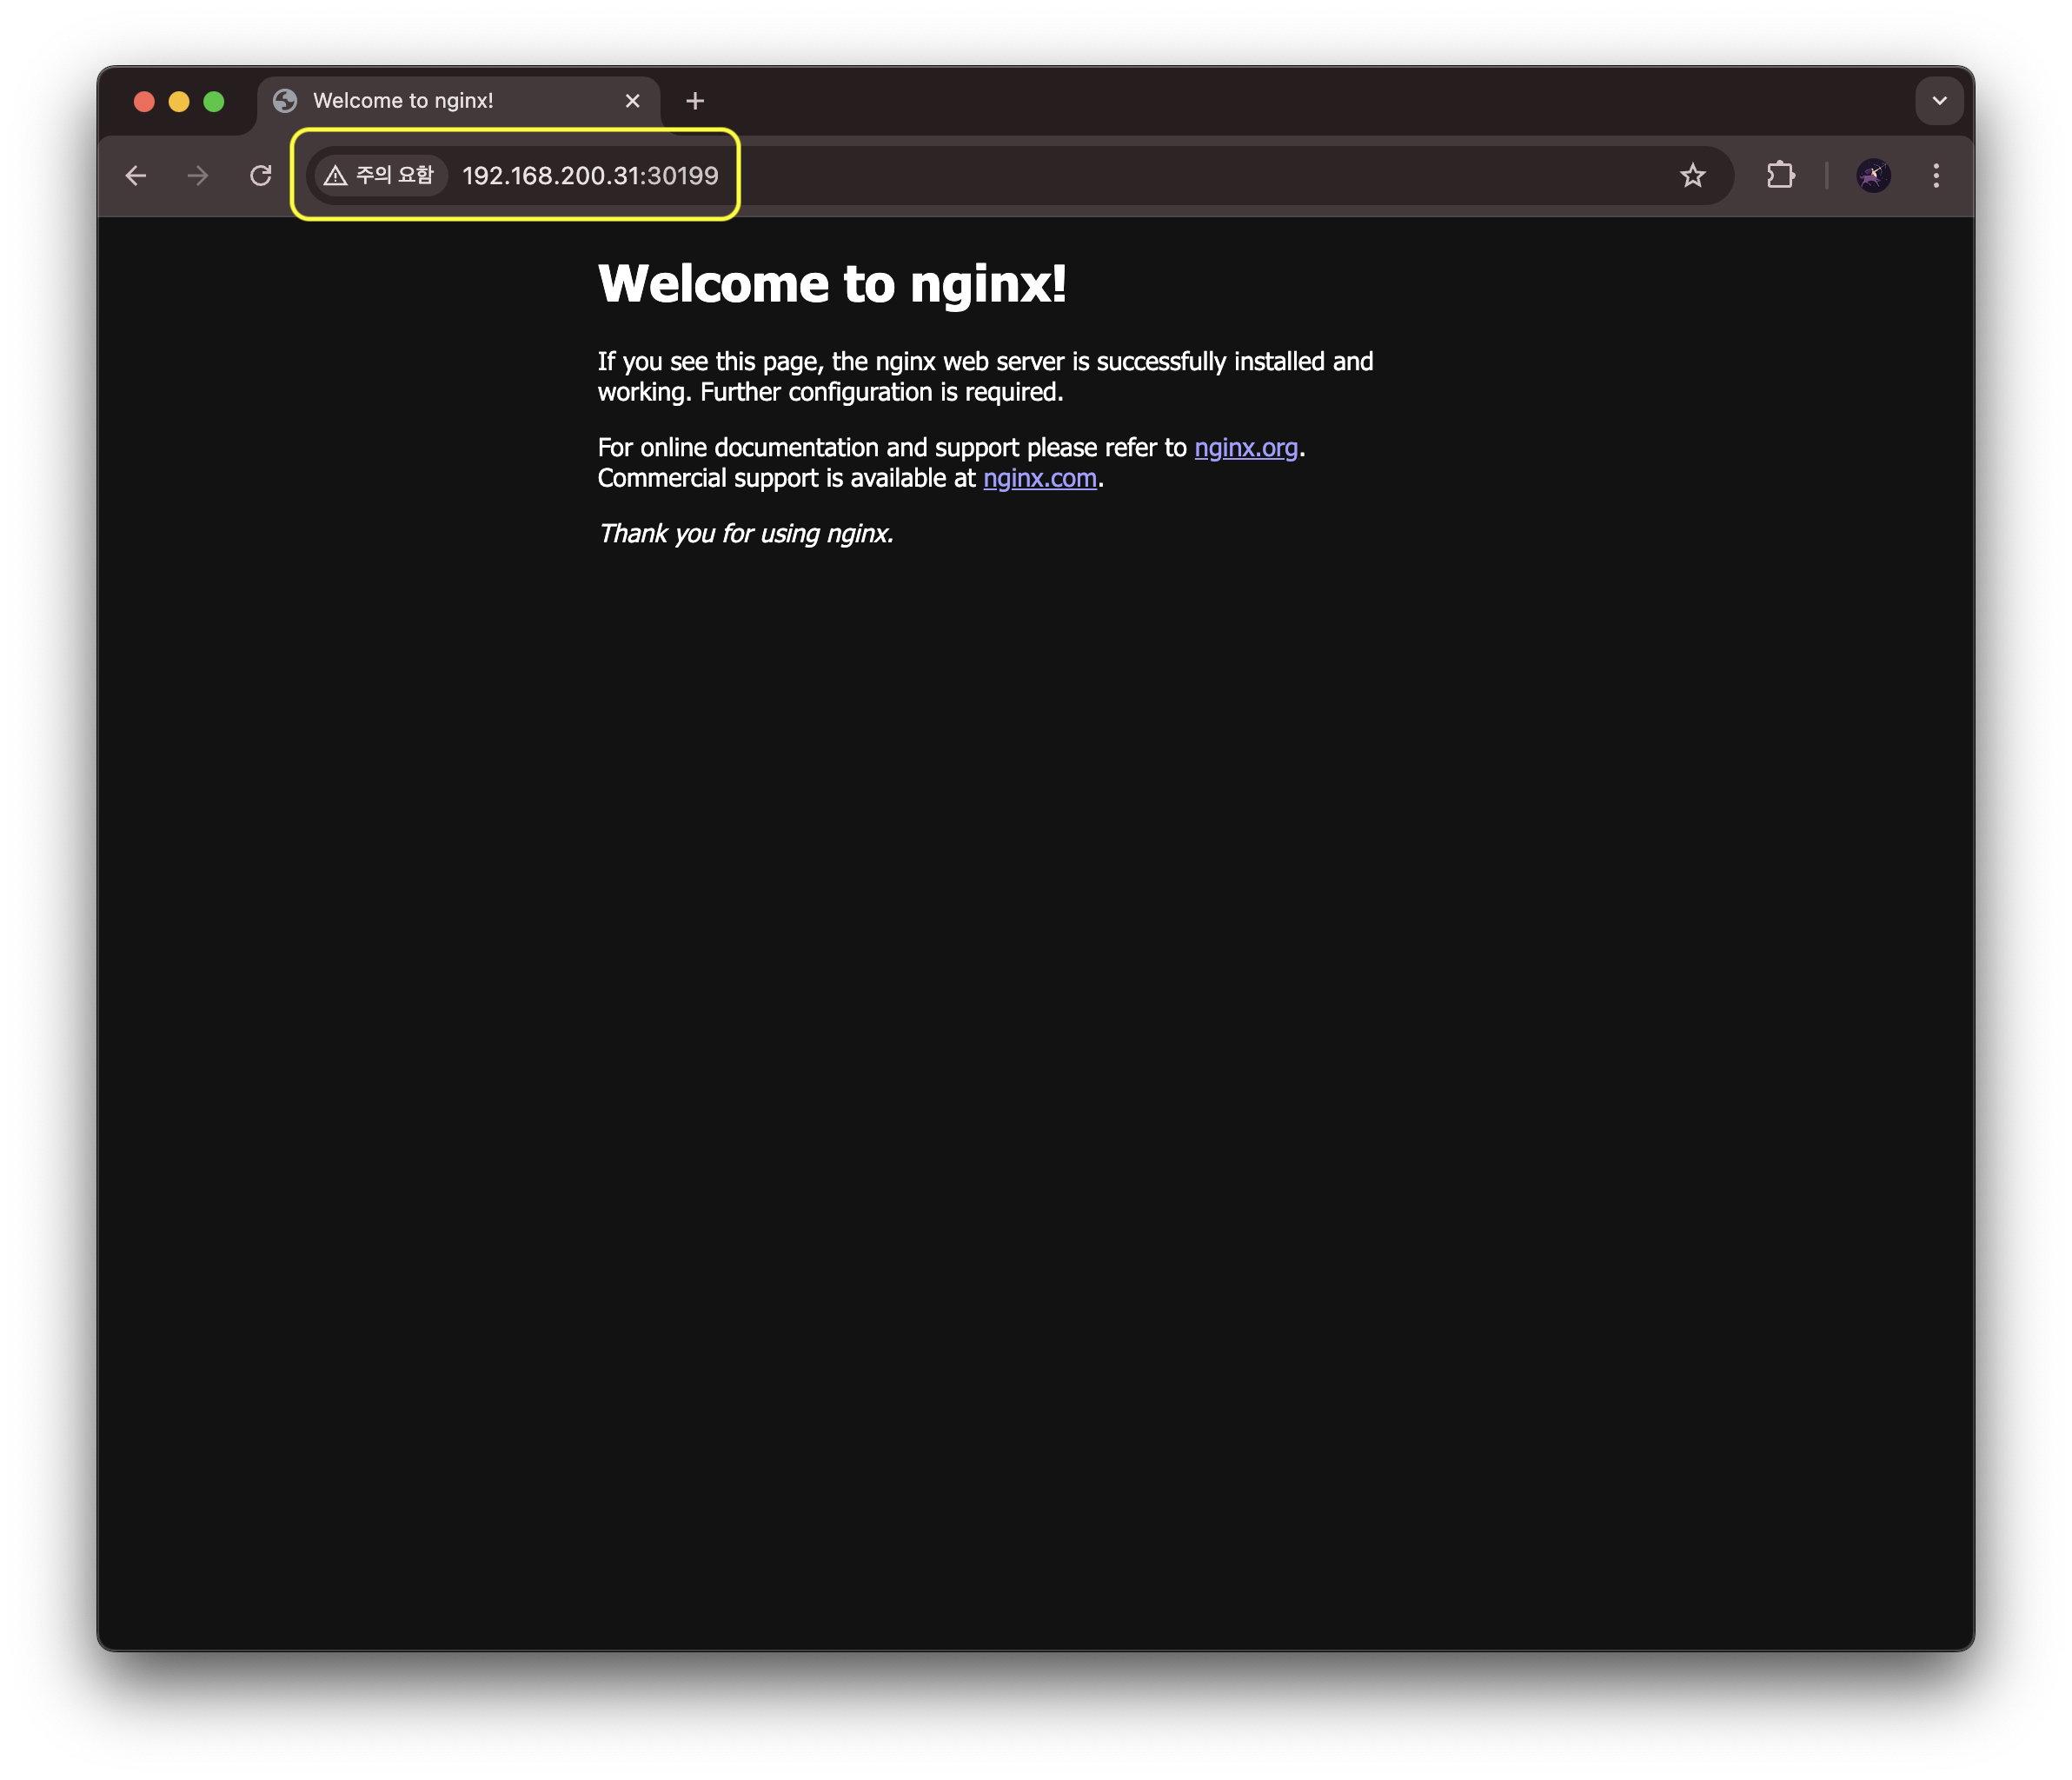Go back with the back arrow
2072x1780 pixels.
(x=136, y=176)
